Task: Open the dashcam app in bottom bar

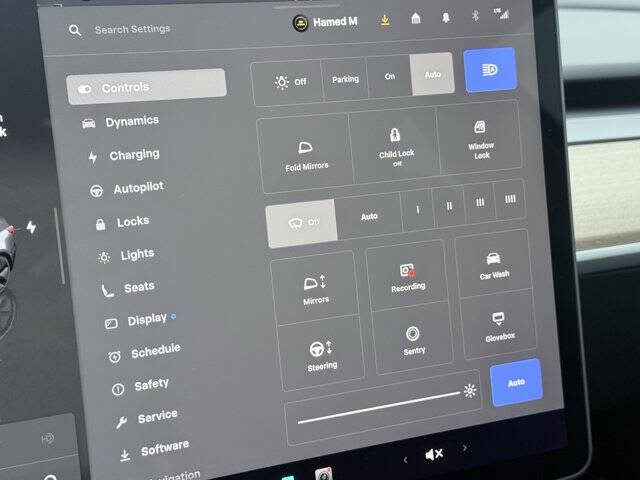Action: coord(324,475)
